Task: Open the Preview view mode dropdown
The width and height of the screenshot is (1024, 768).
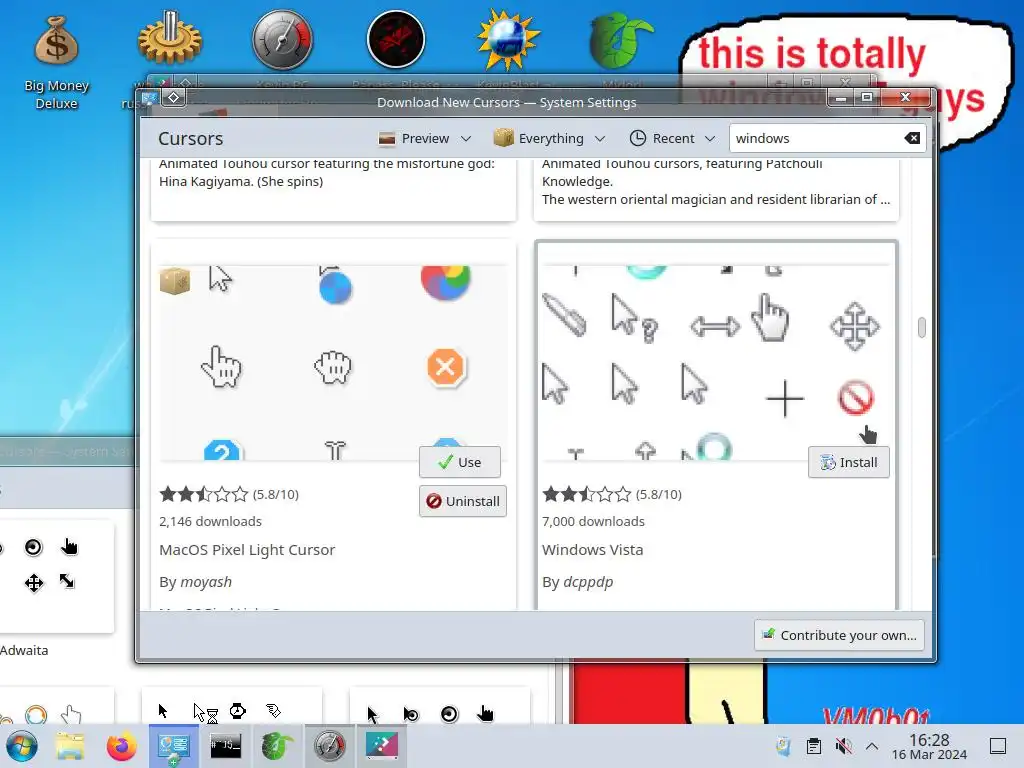Action: pyautogui.click(x=424, y=138)
